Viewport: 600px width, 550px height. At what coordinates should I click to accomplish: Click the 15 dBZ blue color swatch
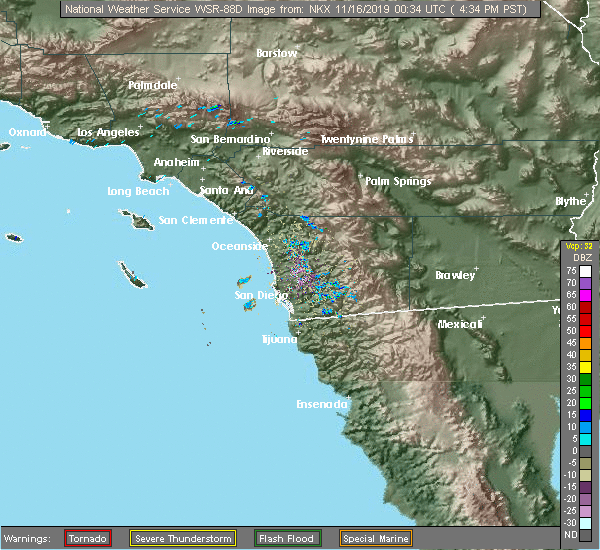tap(585, 415)
